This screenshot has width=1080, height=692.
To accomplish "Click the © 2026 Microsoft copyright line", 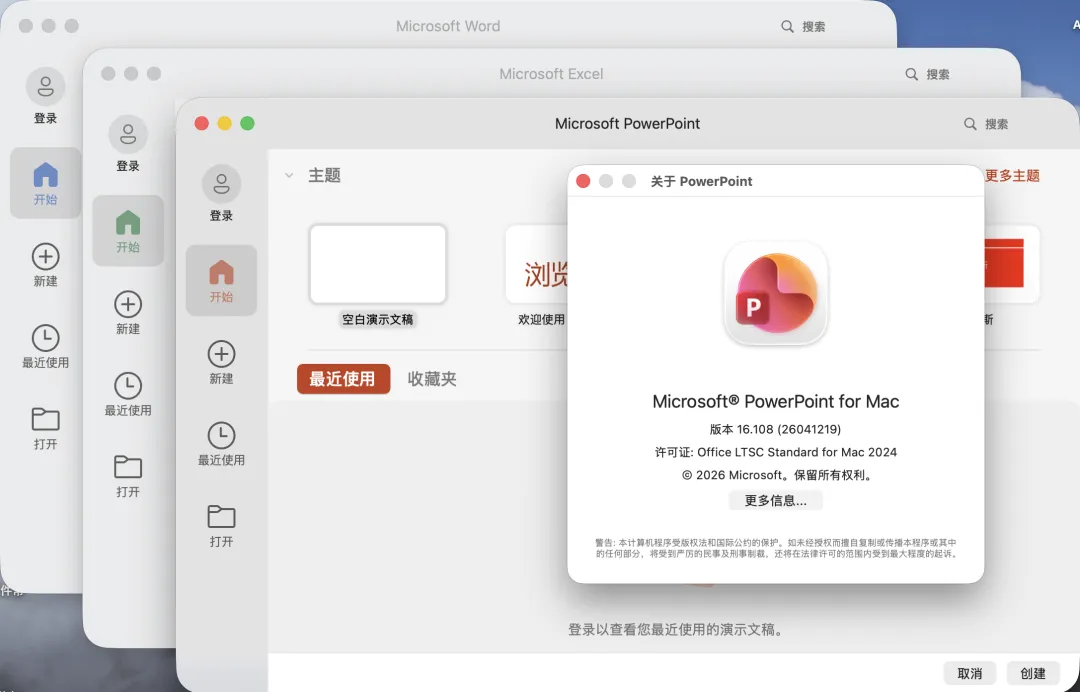I will pos(776,475).
